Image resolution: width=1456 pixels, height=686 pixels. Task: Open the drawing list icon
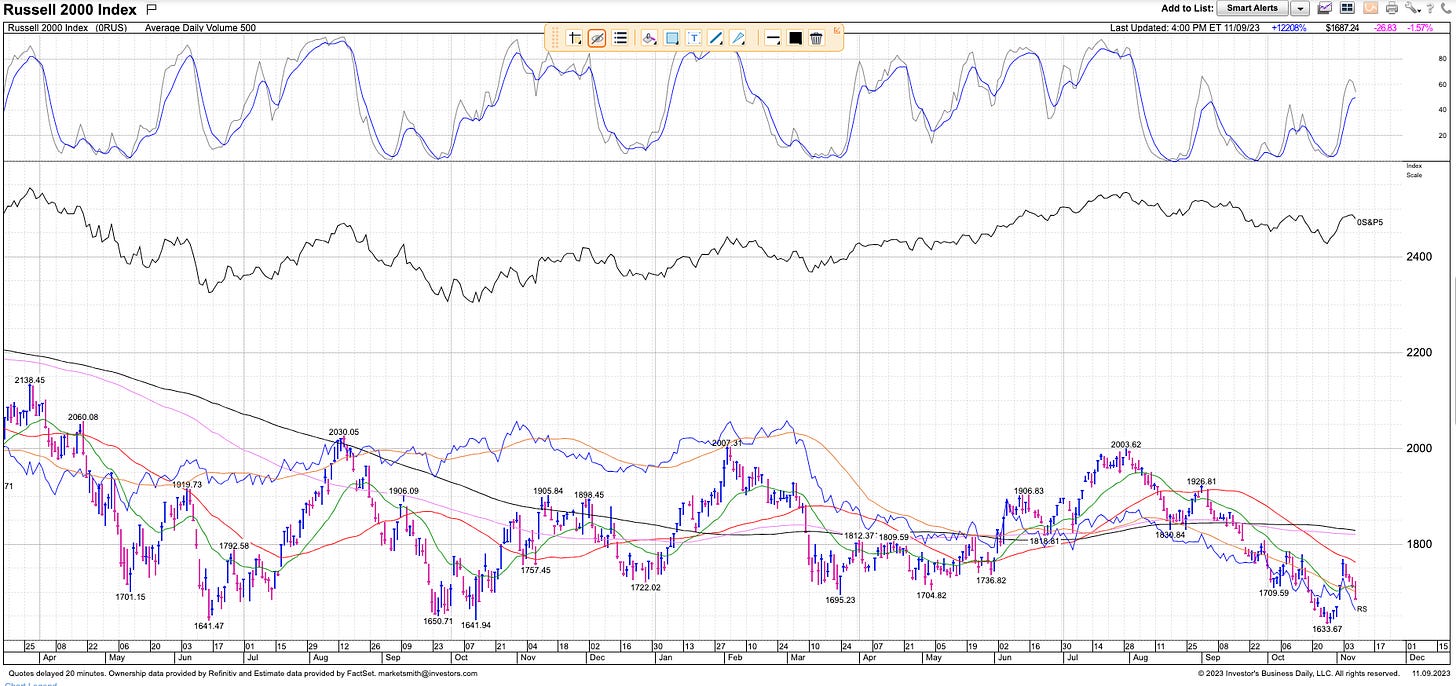pyautogui.click(x=621, y=38)
